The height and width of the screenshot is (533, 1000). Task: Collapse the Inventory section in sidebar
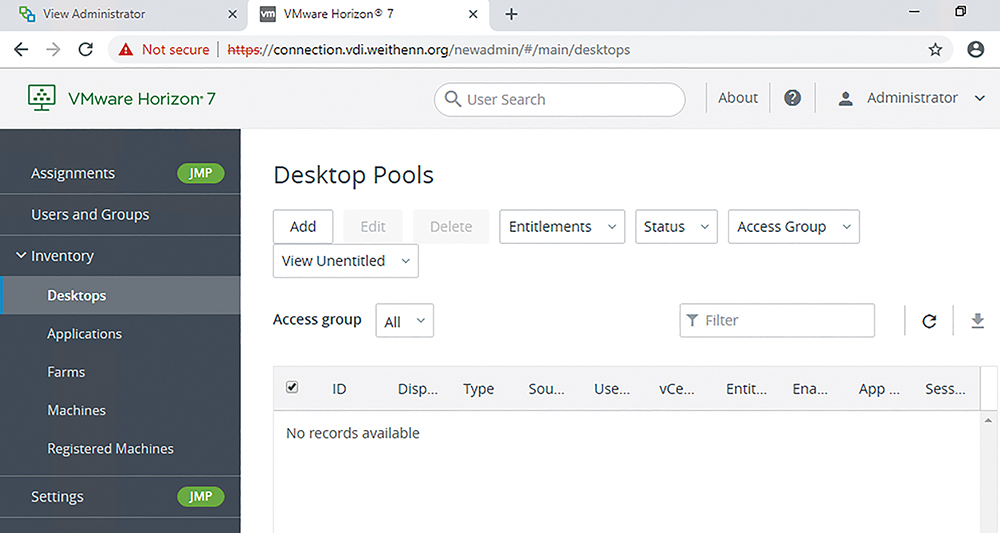tap(21, 256)
